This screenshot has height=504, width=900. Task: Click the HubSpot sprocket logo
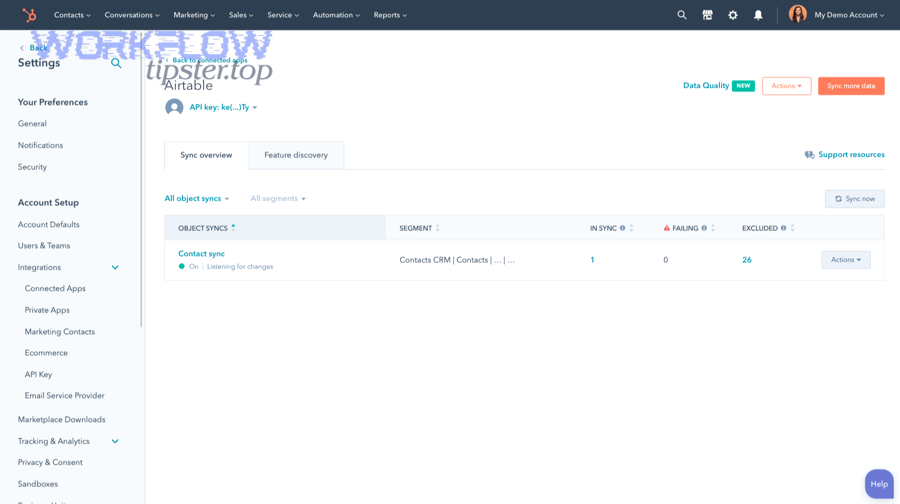pos(29,15)
